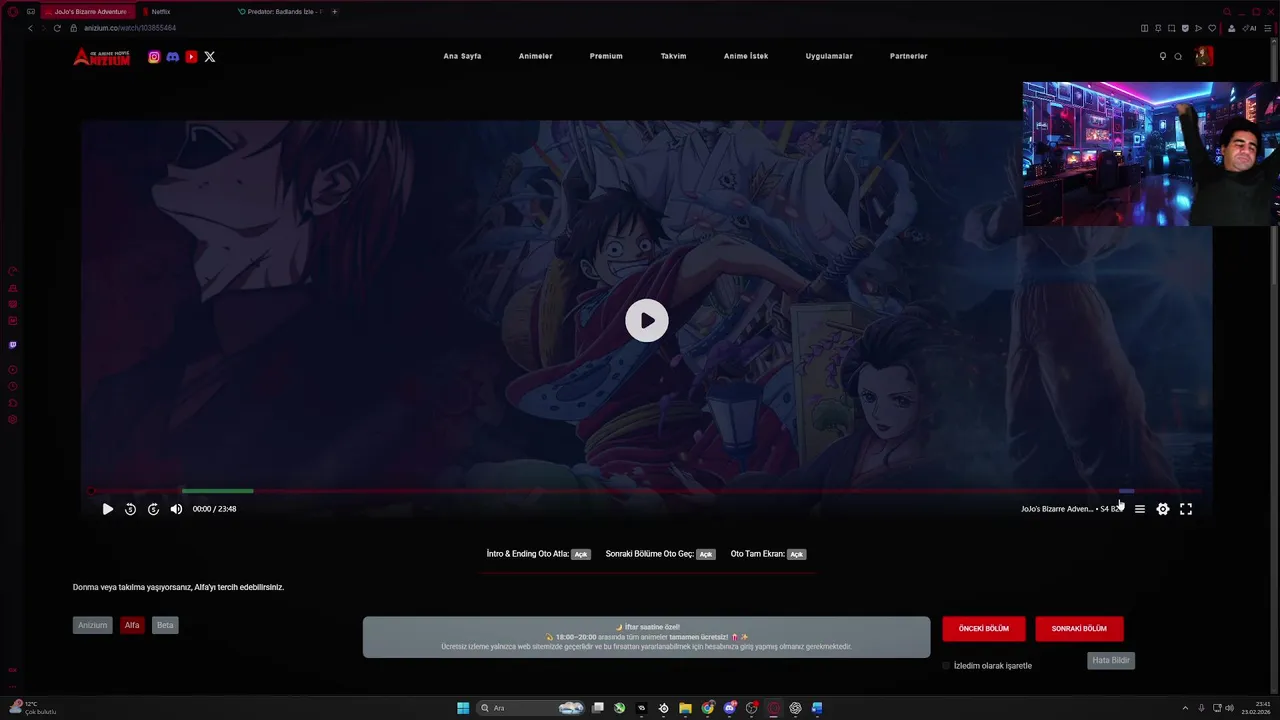This screenshot has width=1280, height=720.
Task: Click the Hata Bildir button
Action: click(1111, 661)
